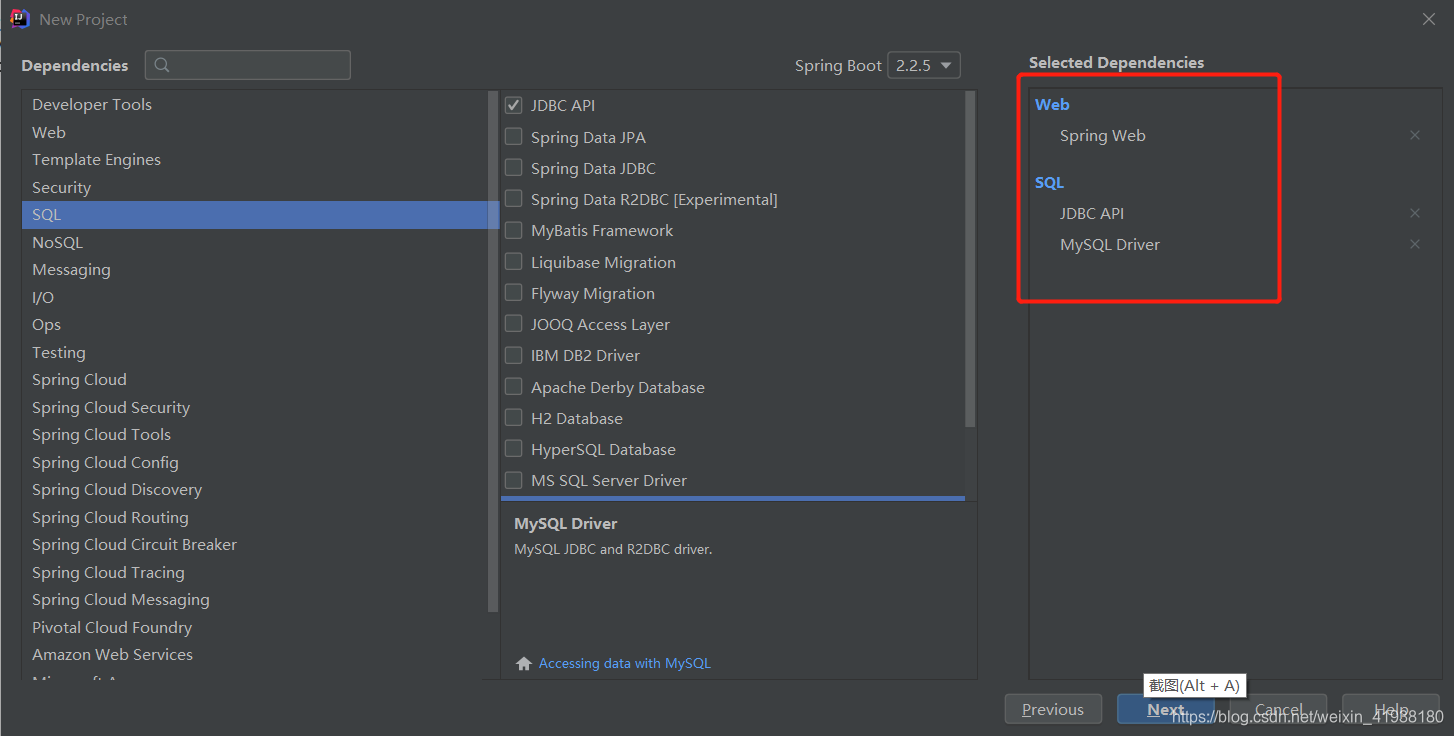Viewport: 1454px width, 736px height.
Task: Select the Web category in the list
Action: 254,132
